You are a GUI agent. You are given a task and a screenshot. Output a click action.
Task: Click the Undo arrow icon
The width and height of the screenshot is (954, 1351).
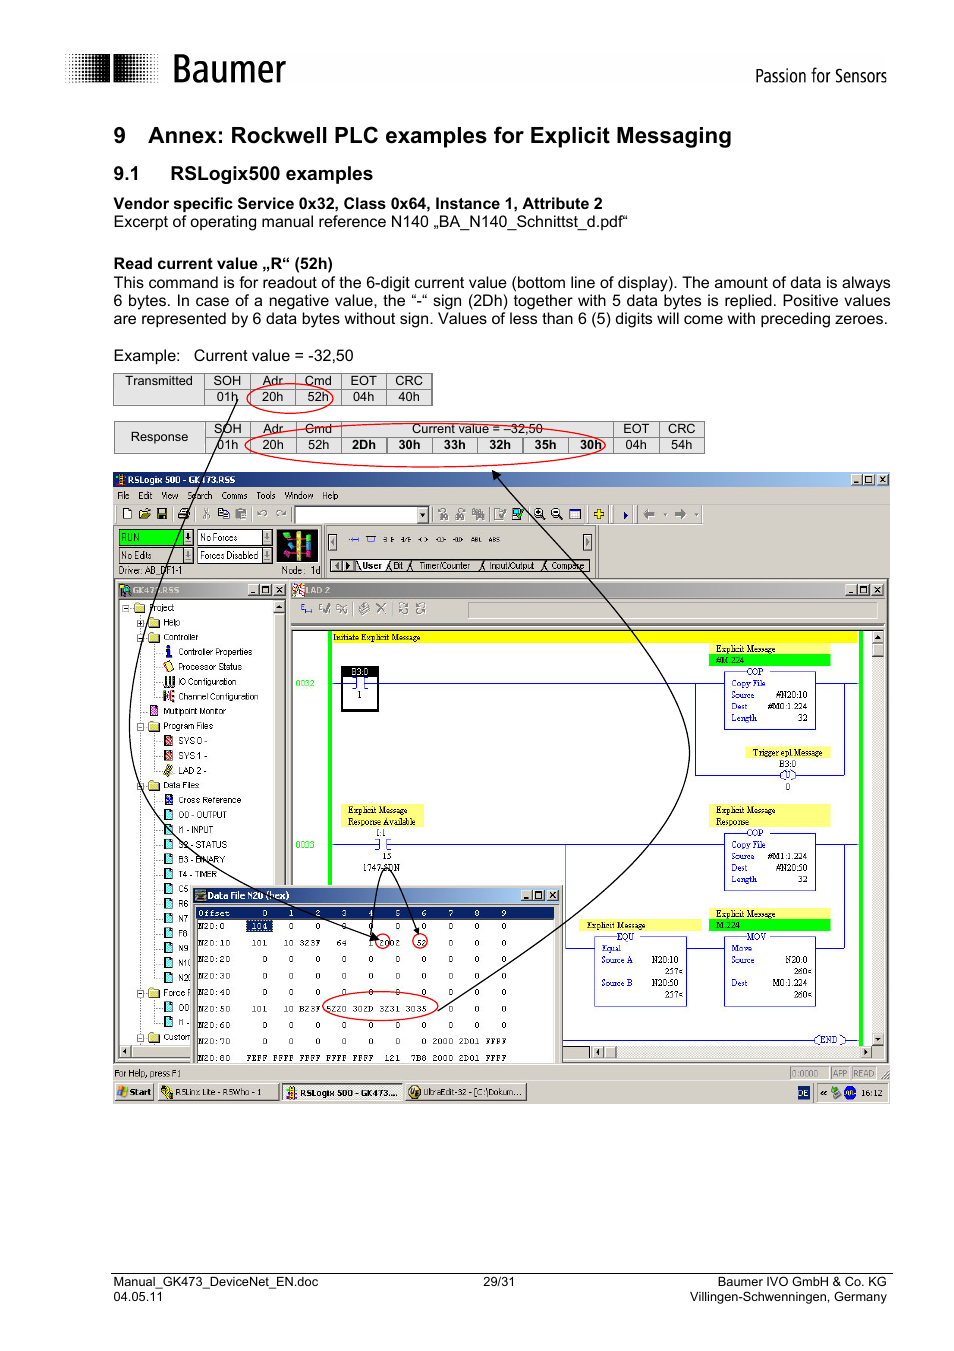point(262,514)
